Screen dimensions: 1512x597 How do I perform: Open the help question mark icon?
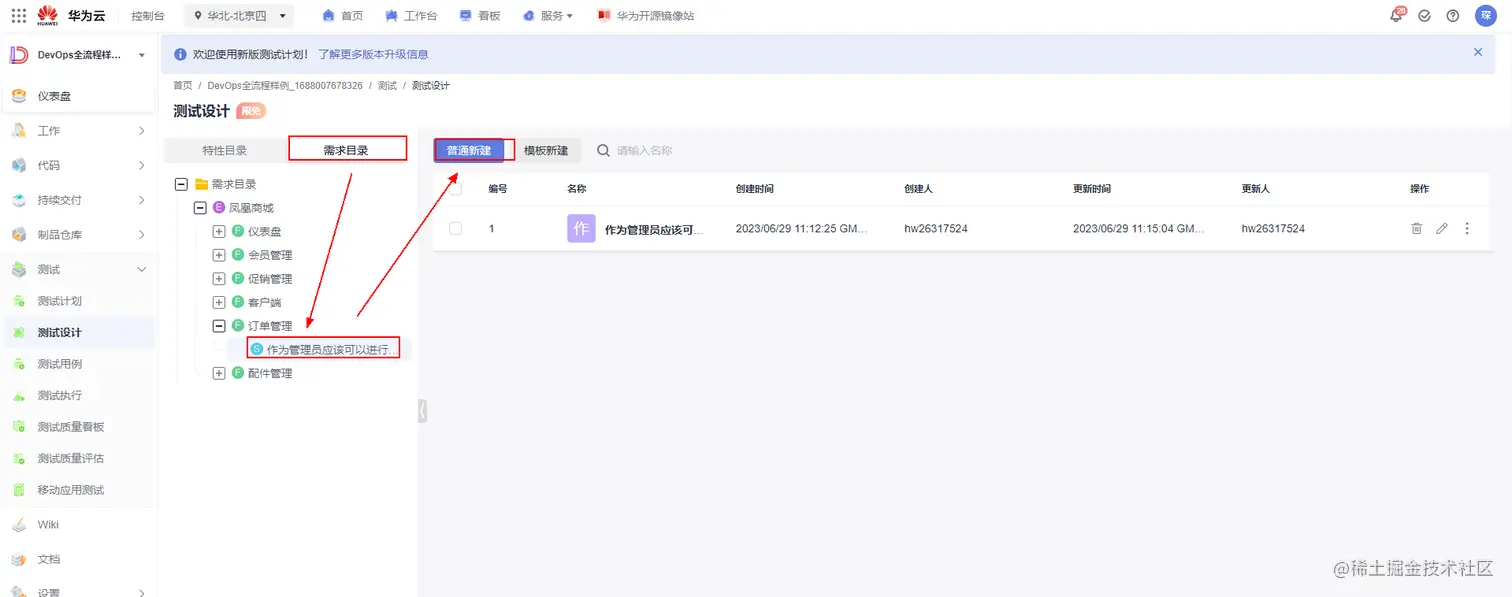[x=1452, y=16]
